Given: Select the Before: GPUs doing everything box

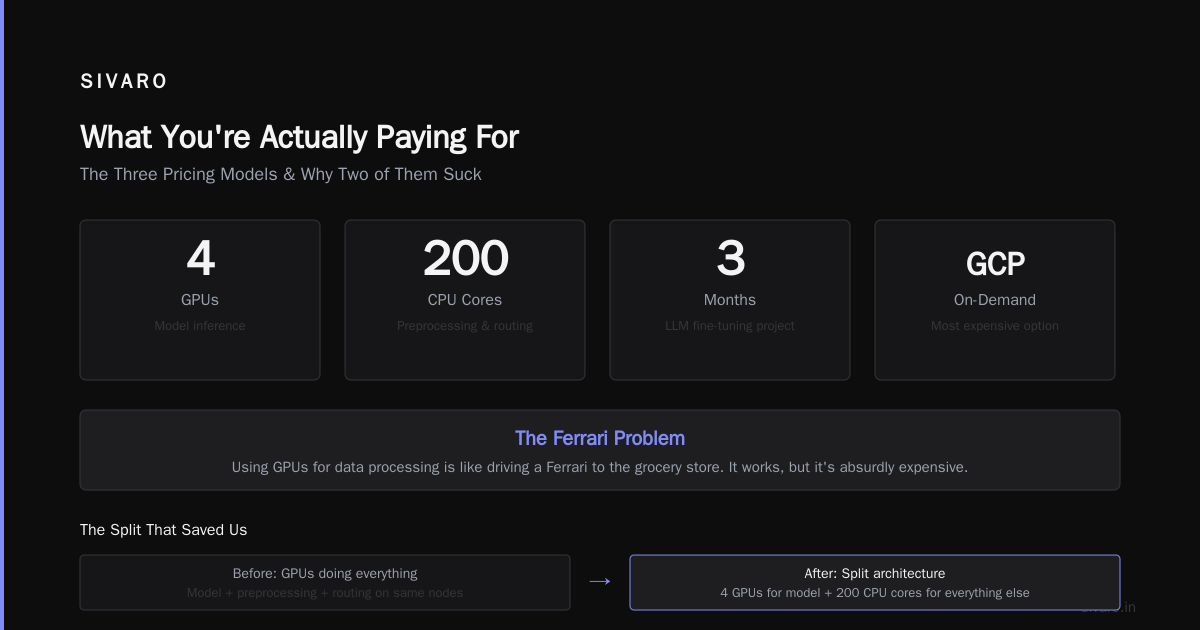Looking at the screenshot, I should pos(325,582).
